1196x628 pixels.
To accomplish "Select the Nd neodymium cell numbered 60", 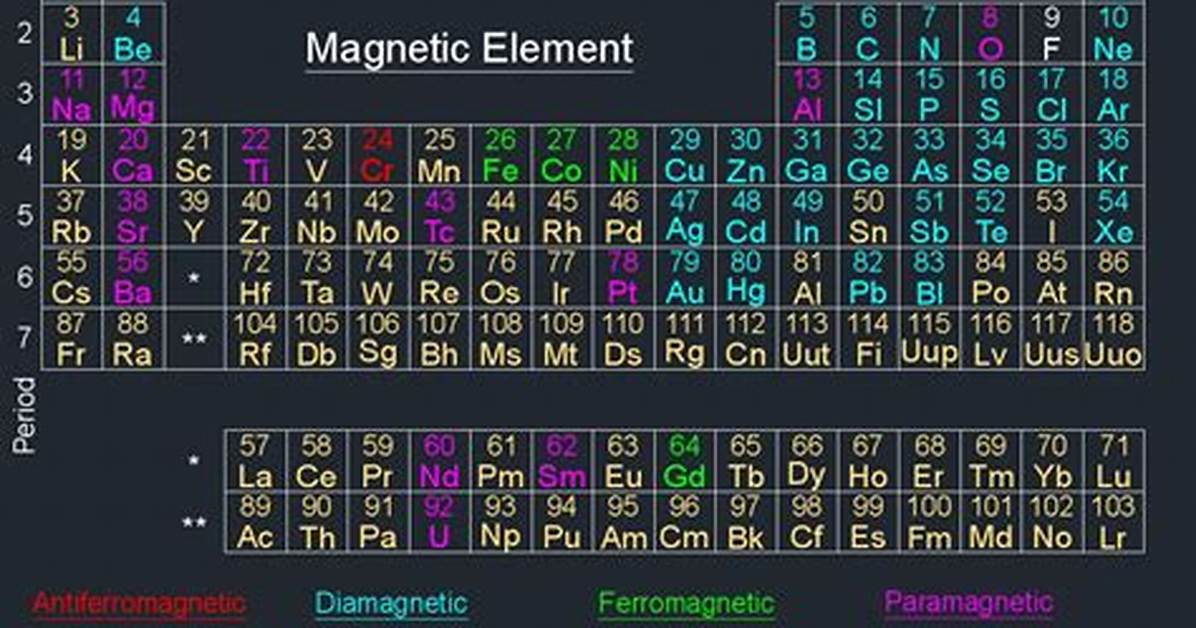I will (x=439, y=461).
